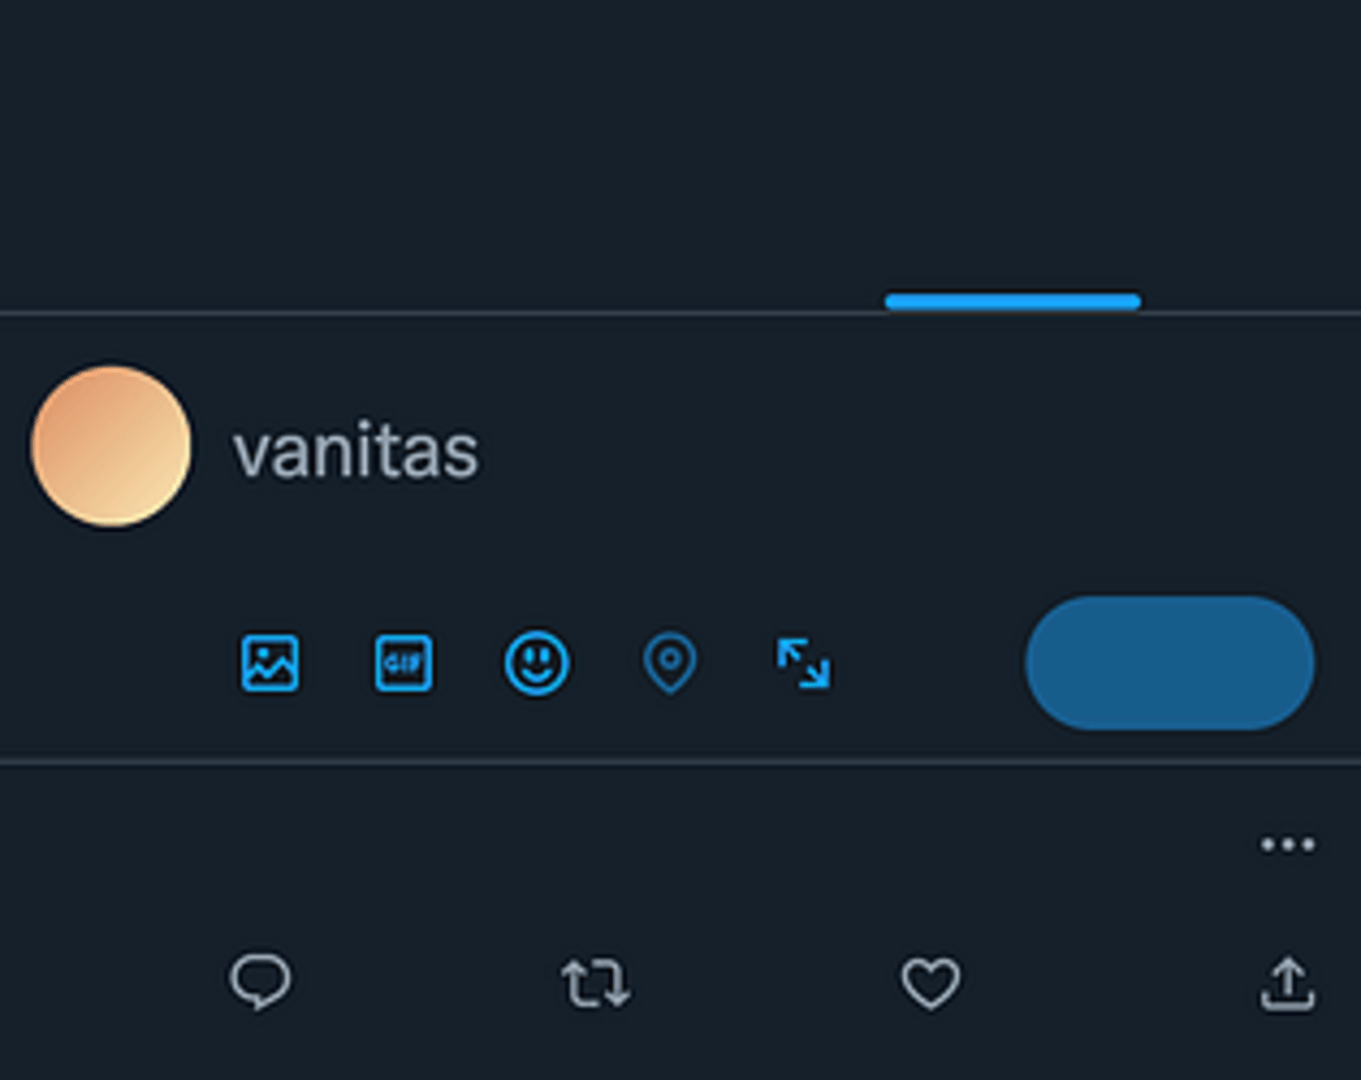Click the blue active tab indicator bar
Image resolution: width=1361 pixels, height=1080 pixels.
click(1012, 301)
